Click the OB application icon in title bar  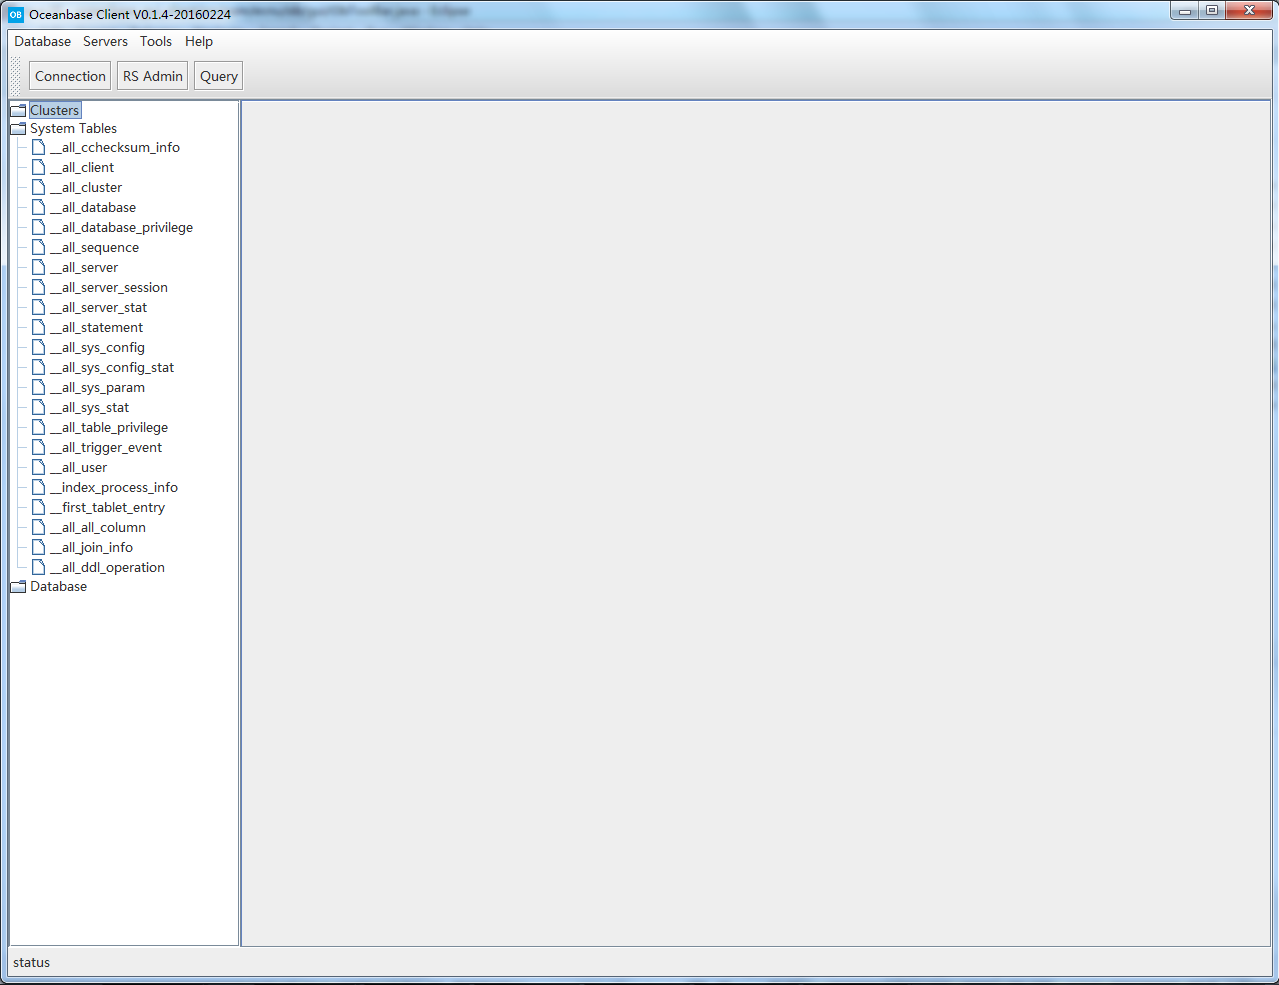pyautogui.click(x=15, y=14)
